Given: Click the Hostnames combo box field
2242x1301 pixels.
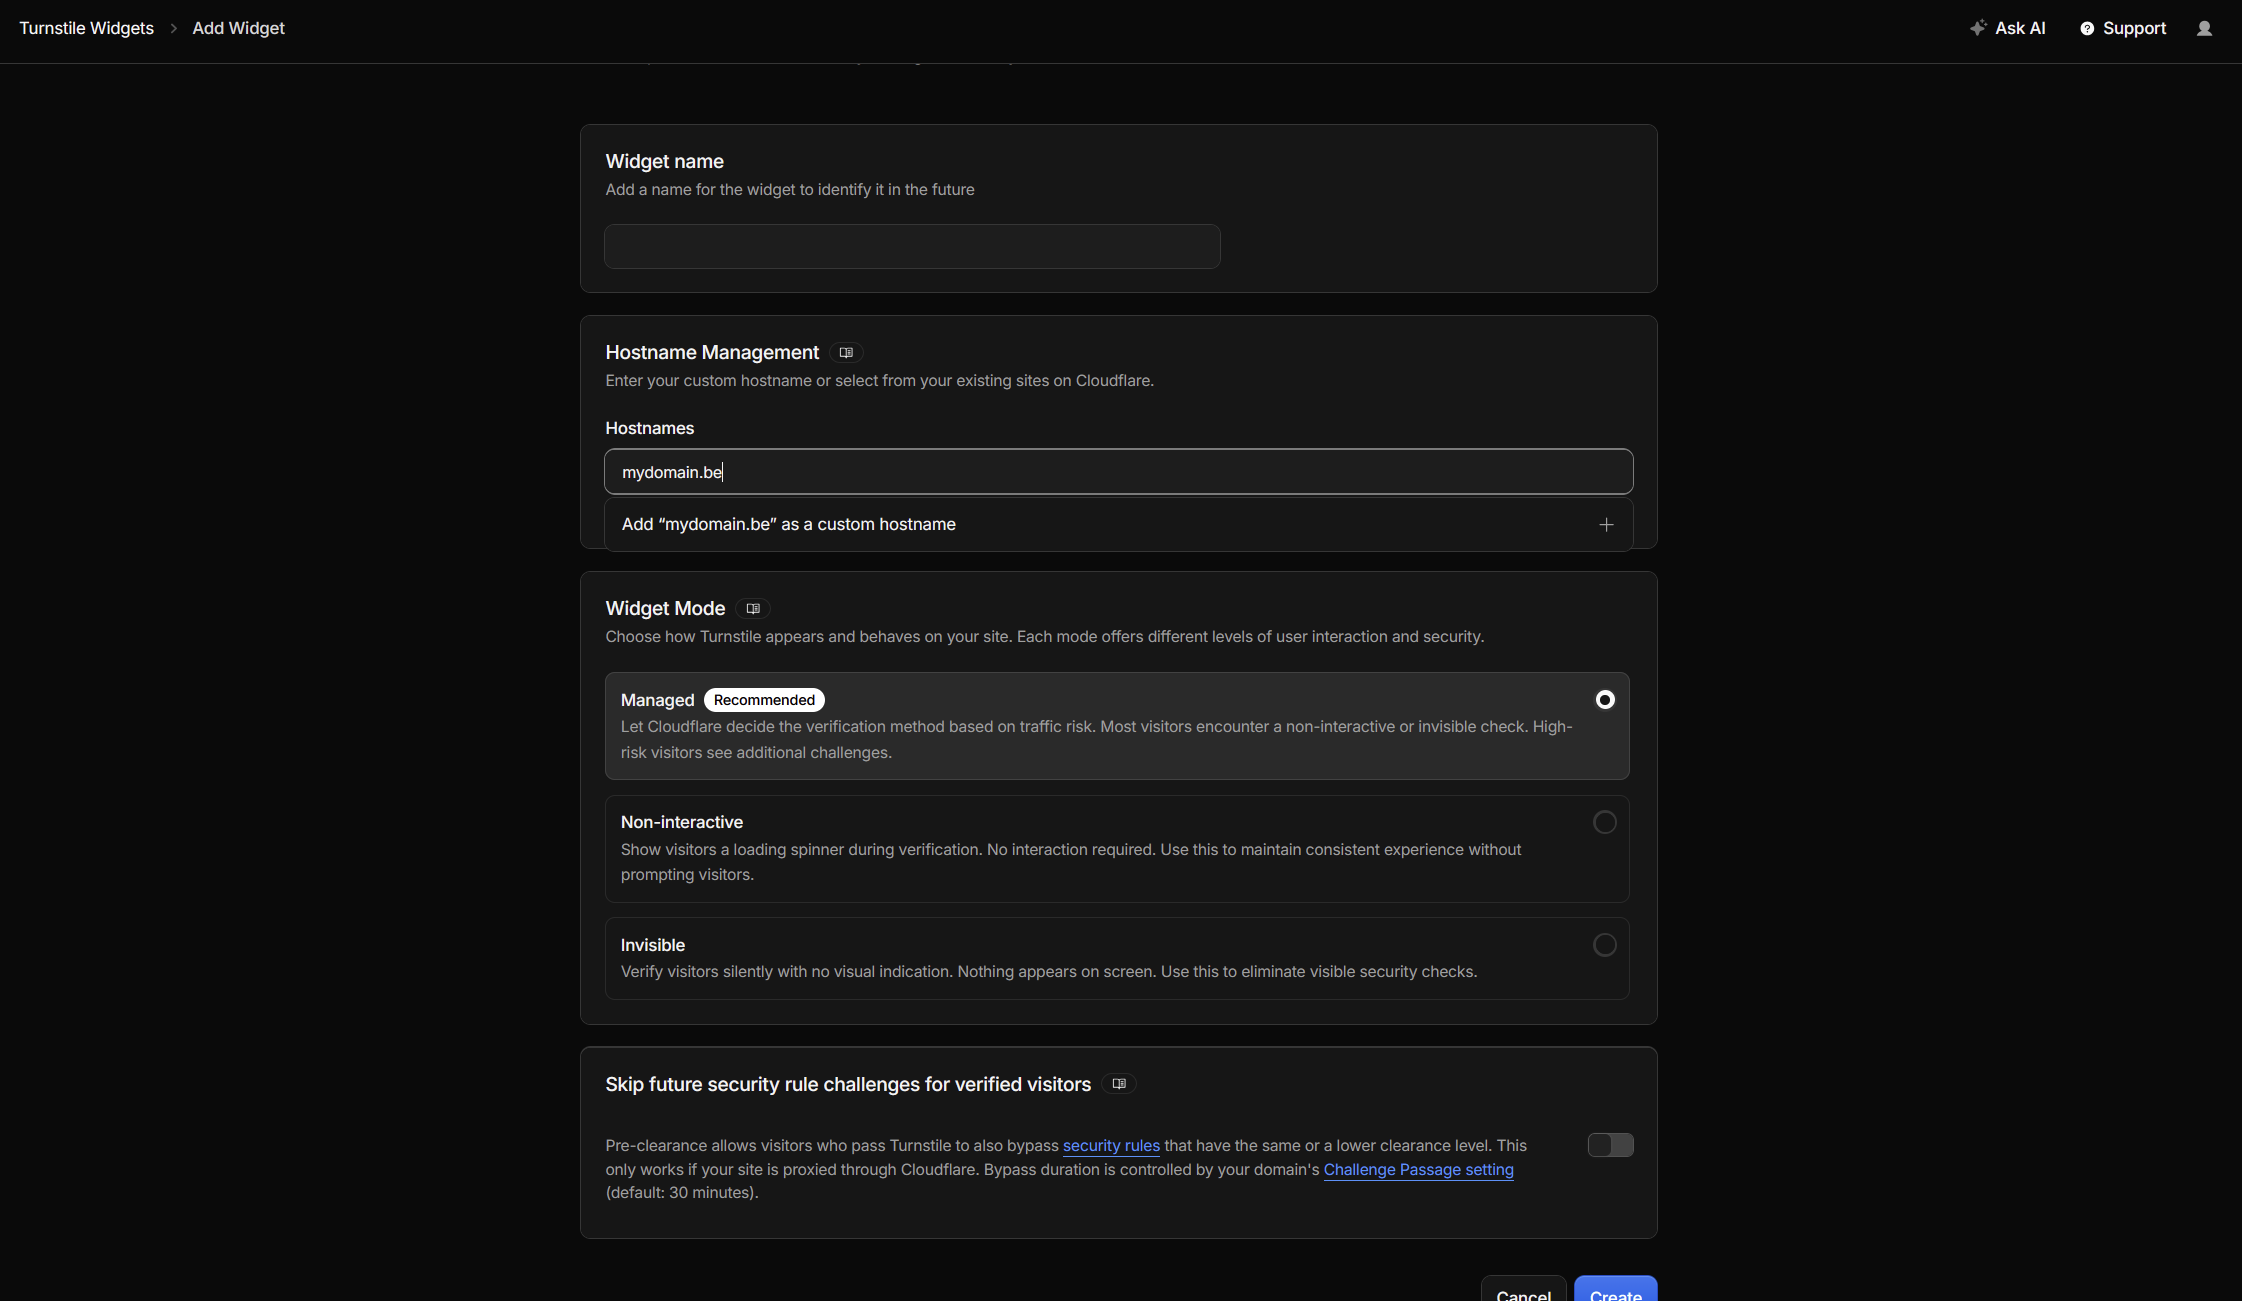Looking at the screenshot, I should [1118, 471].
